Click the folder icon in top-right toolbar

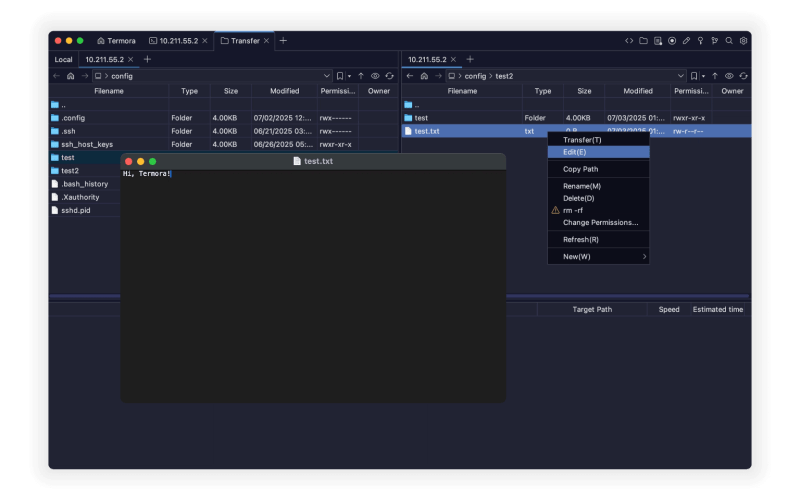coord(643,41)
